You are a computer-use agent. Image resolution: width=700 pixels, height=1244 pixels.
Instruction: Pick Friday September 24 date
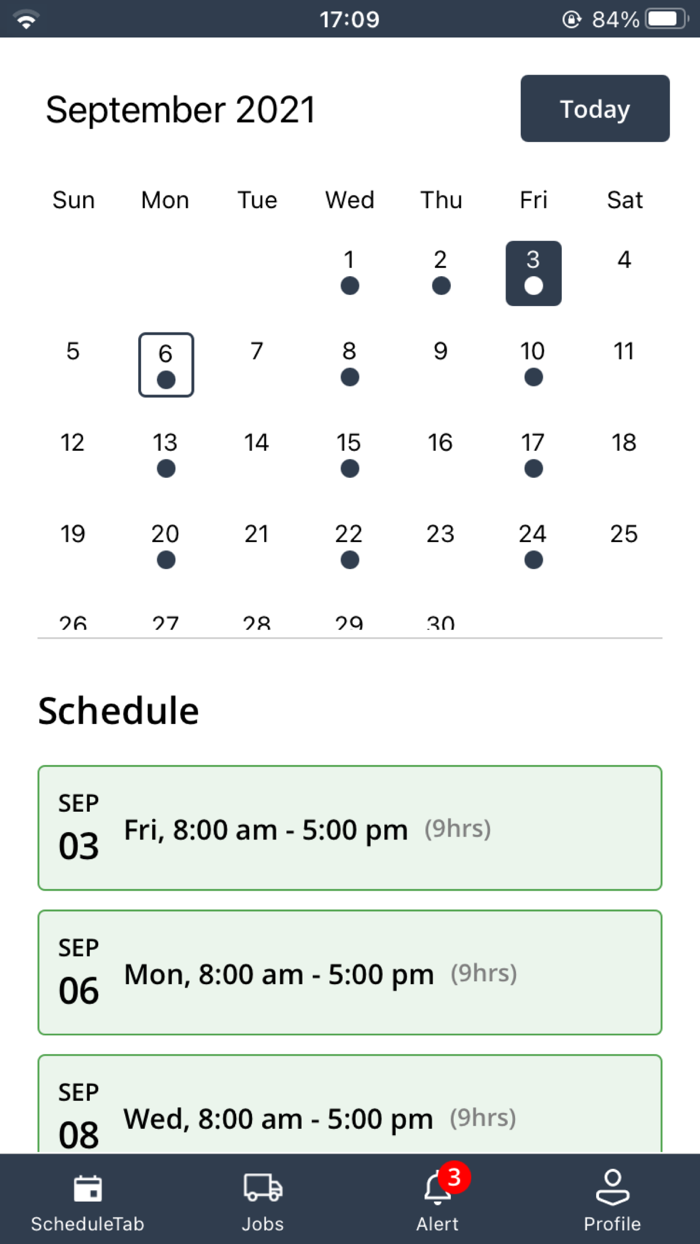[533, 546]
